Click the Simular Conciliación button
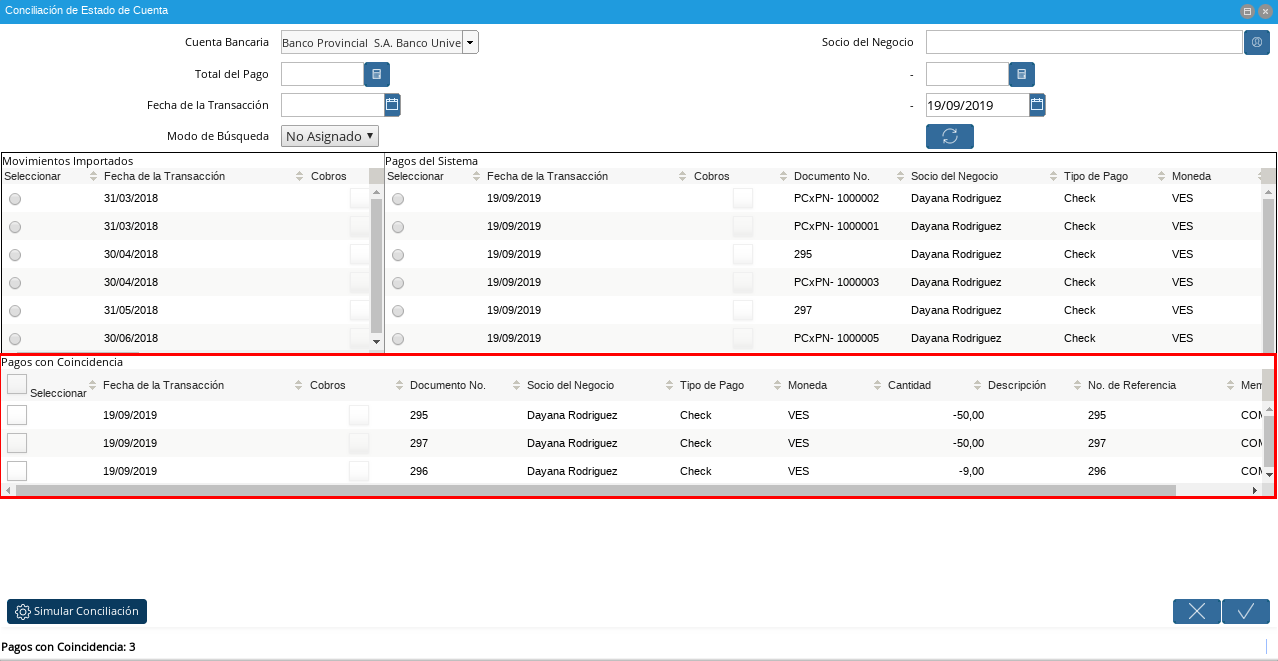 coord(77,611)
